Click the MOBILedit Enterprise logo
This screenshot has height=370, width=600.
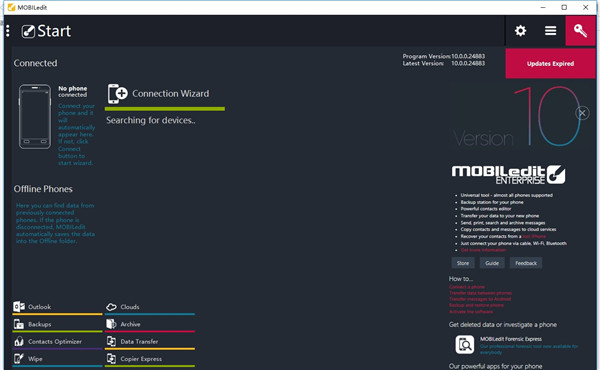click(508, 174)
